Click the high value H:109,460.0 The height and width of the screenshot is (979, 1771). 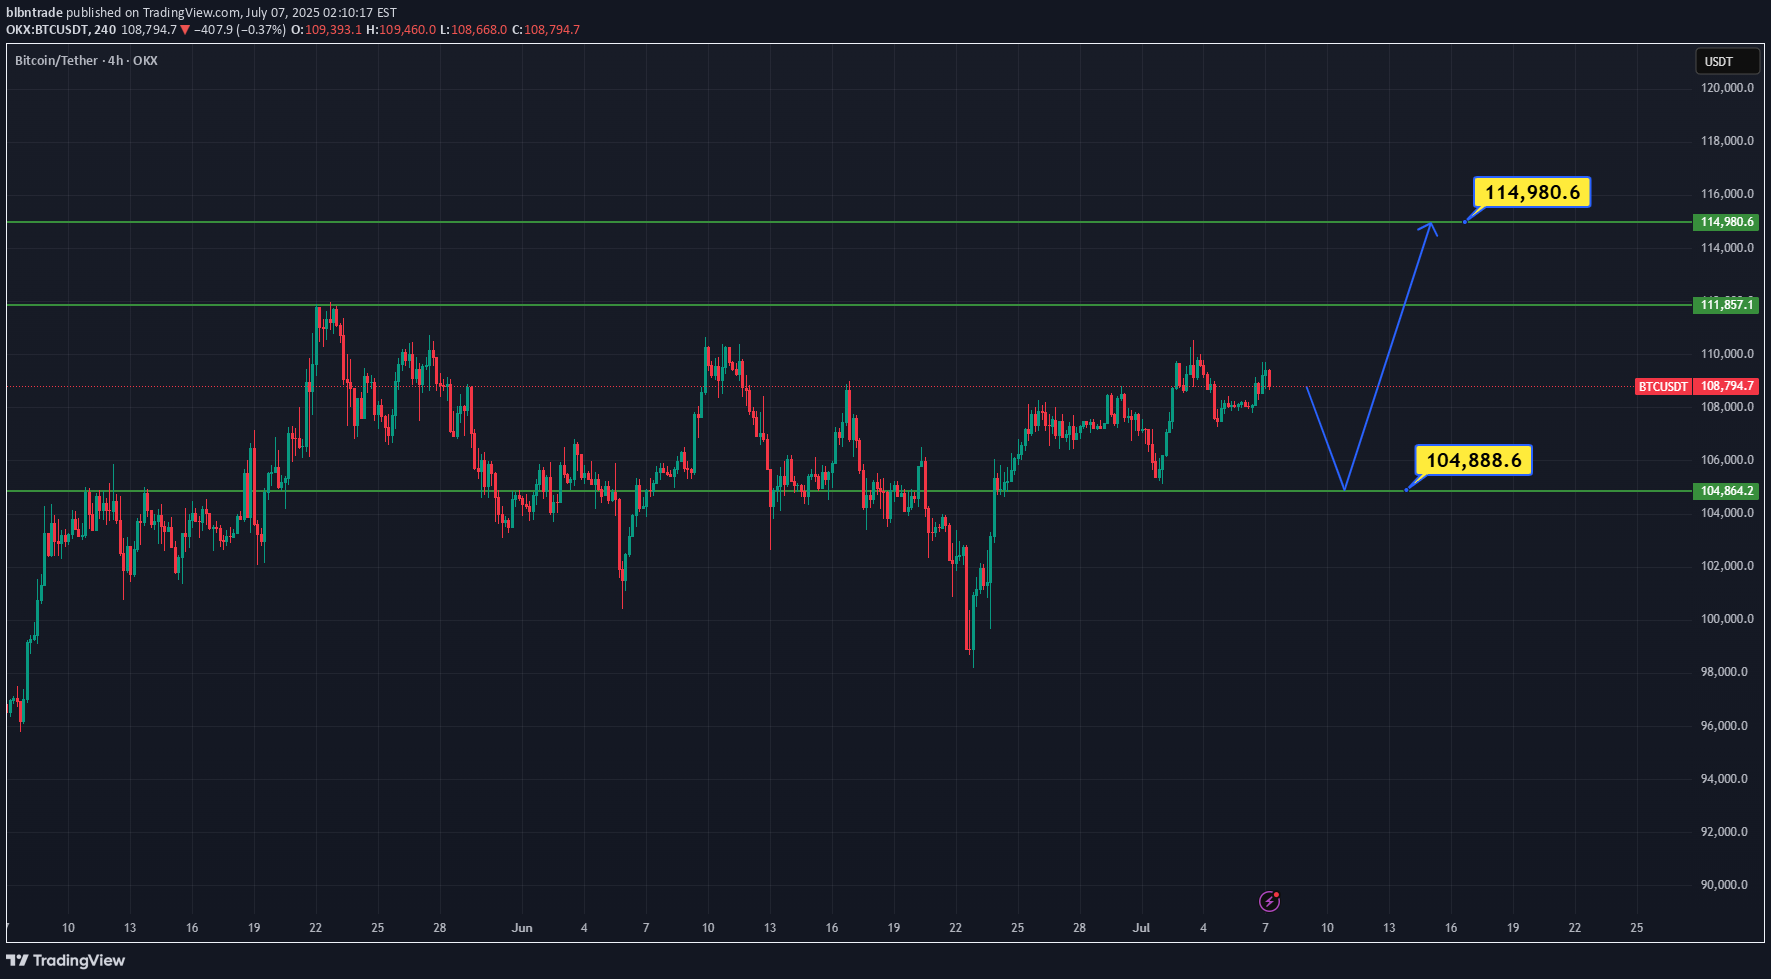pos(401,30)
